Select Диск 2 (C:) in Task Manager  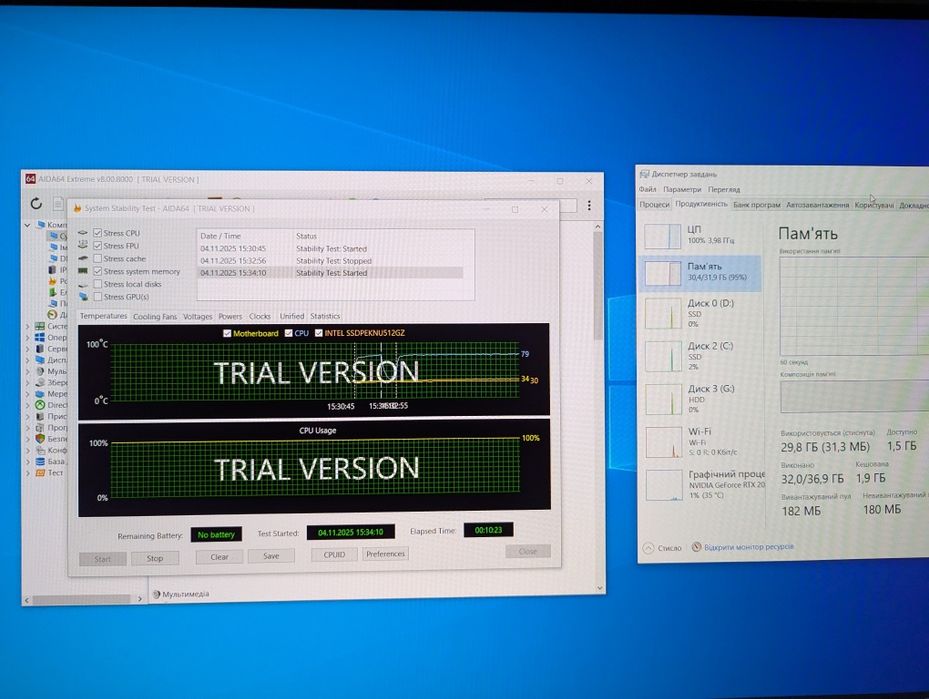[700, 355]
